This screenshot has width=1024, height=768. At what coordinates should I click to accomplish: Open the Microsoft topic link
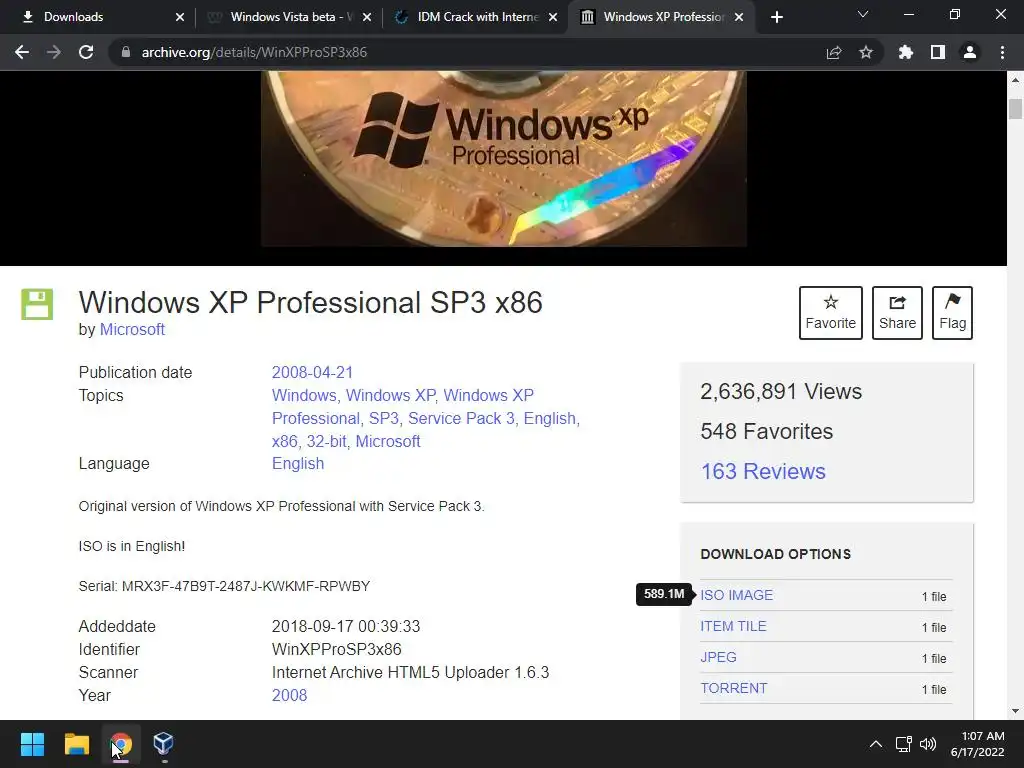(x=388, y=441)
